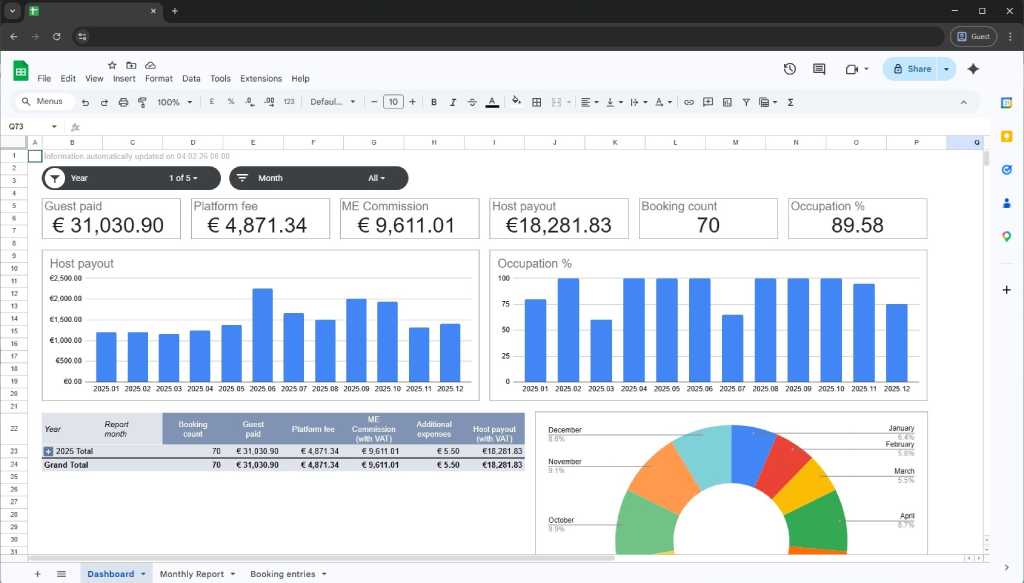This screenshot has width=1024, height=583.
Task: Open the File menu
Action: click(x=44, y=78)
